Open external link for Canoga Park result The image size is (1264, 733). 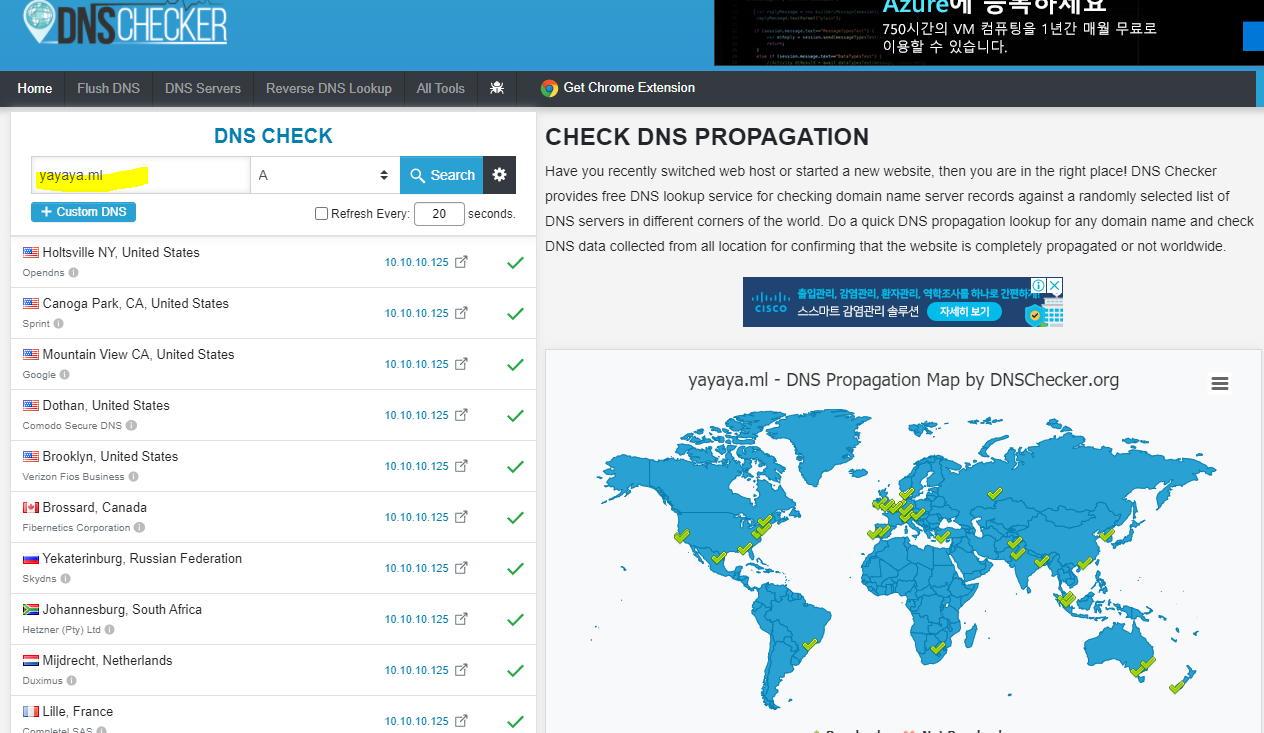pyautogui.click(x=461, y=313)
